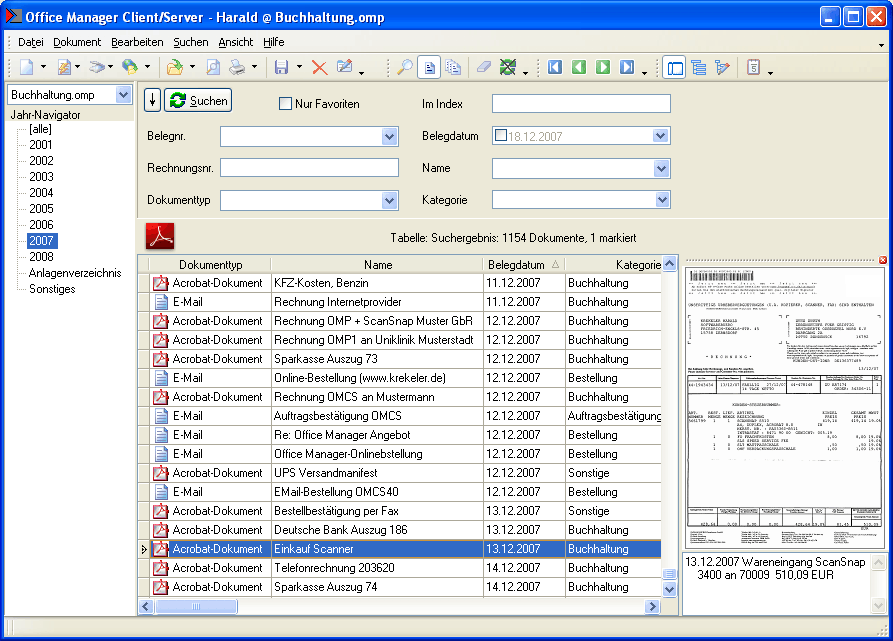893x641 pixels.
Task: Click the Suchen search button
Action: click(198, 101)
